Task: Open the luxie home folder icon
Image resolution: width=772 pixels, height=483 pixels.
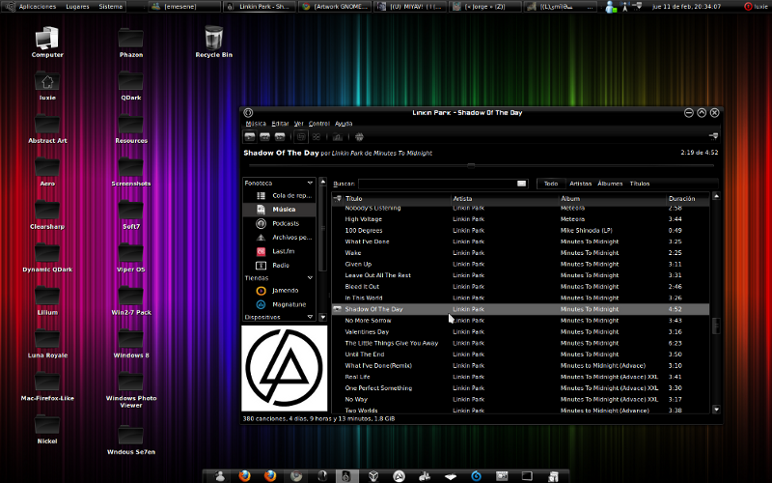Action: [47, 86]
